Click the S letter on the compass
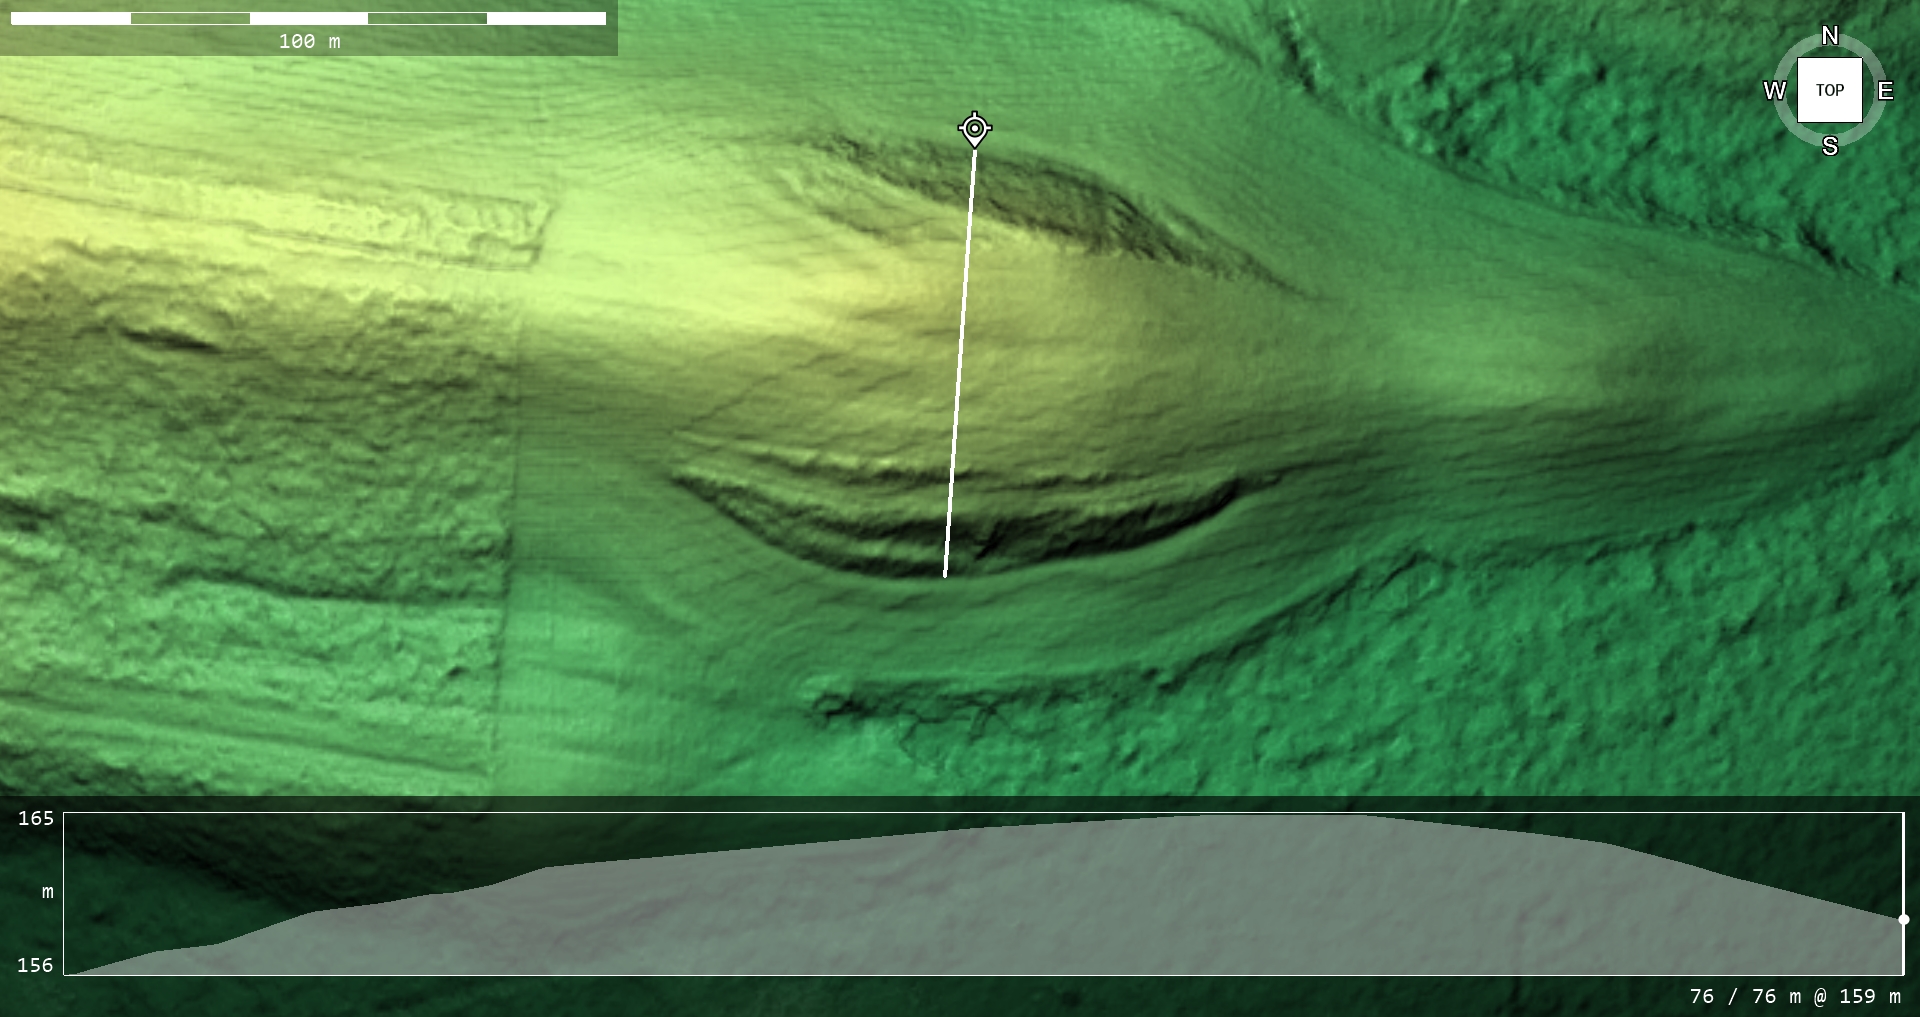Screen dimensions: 1920x1017 pos(1830,146)
